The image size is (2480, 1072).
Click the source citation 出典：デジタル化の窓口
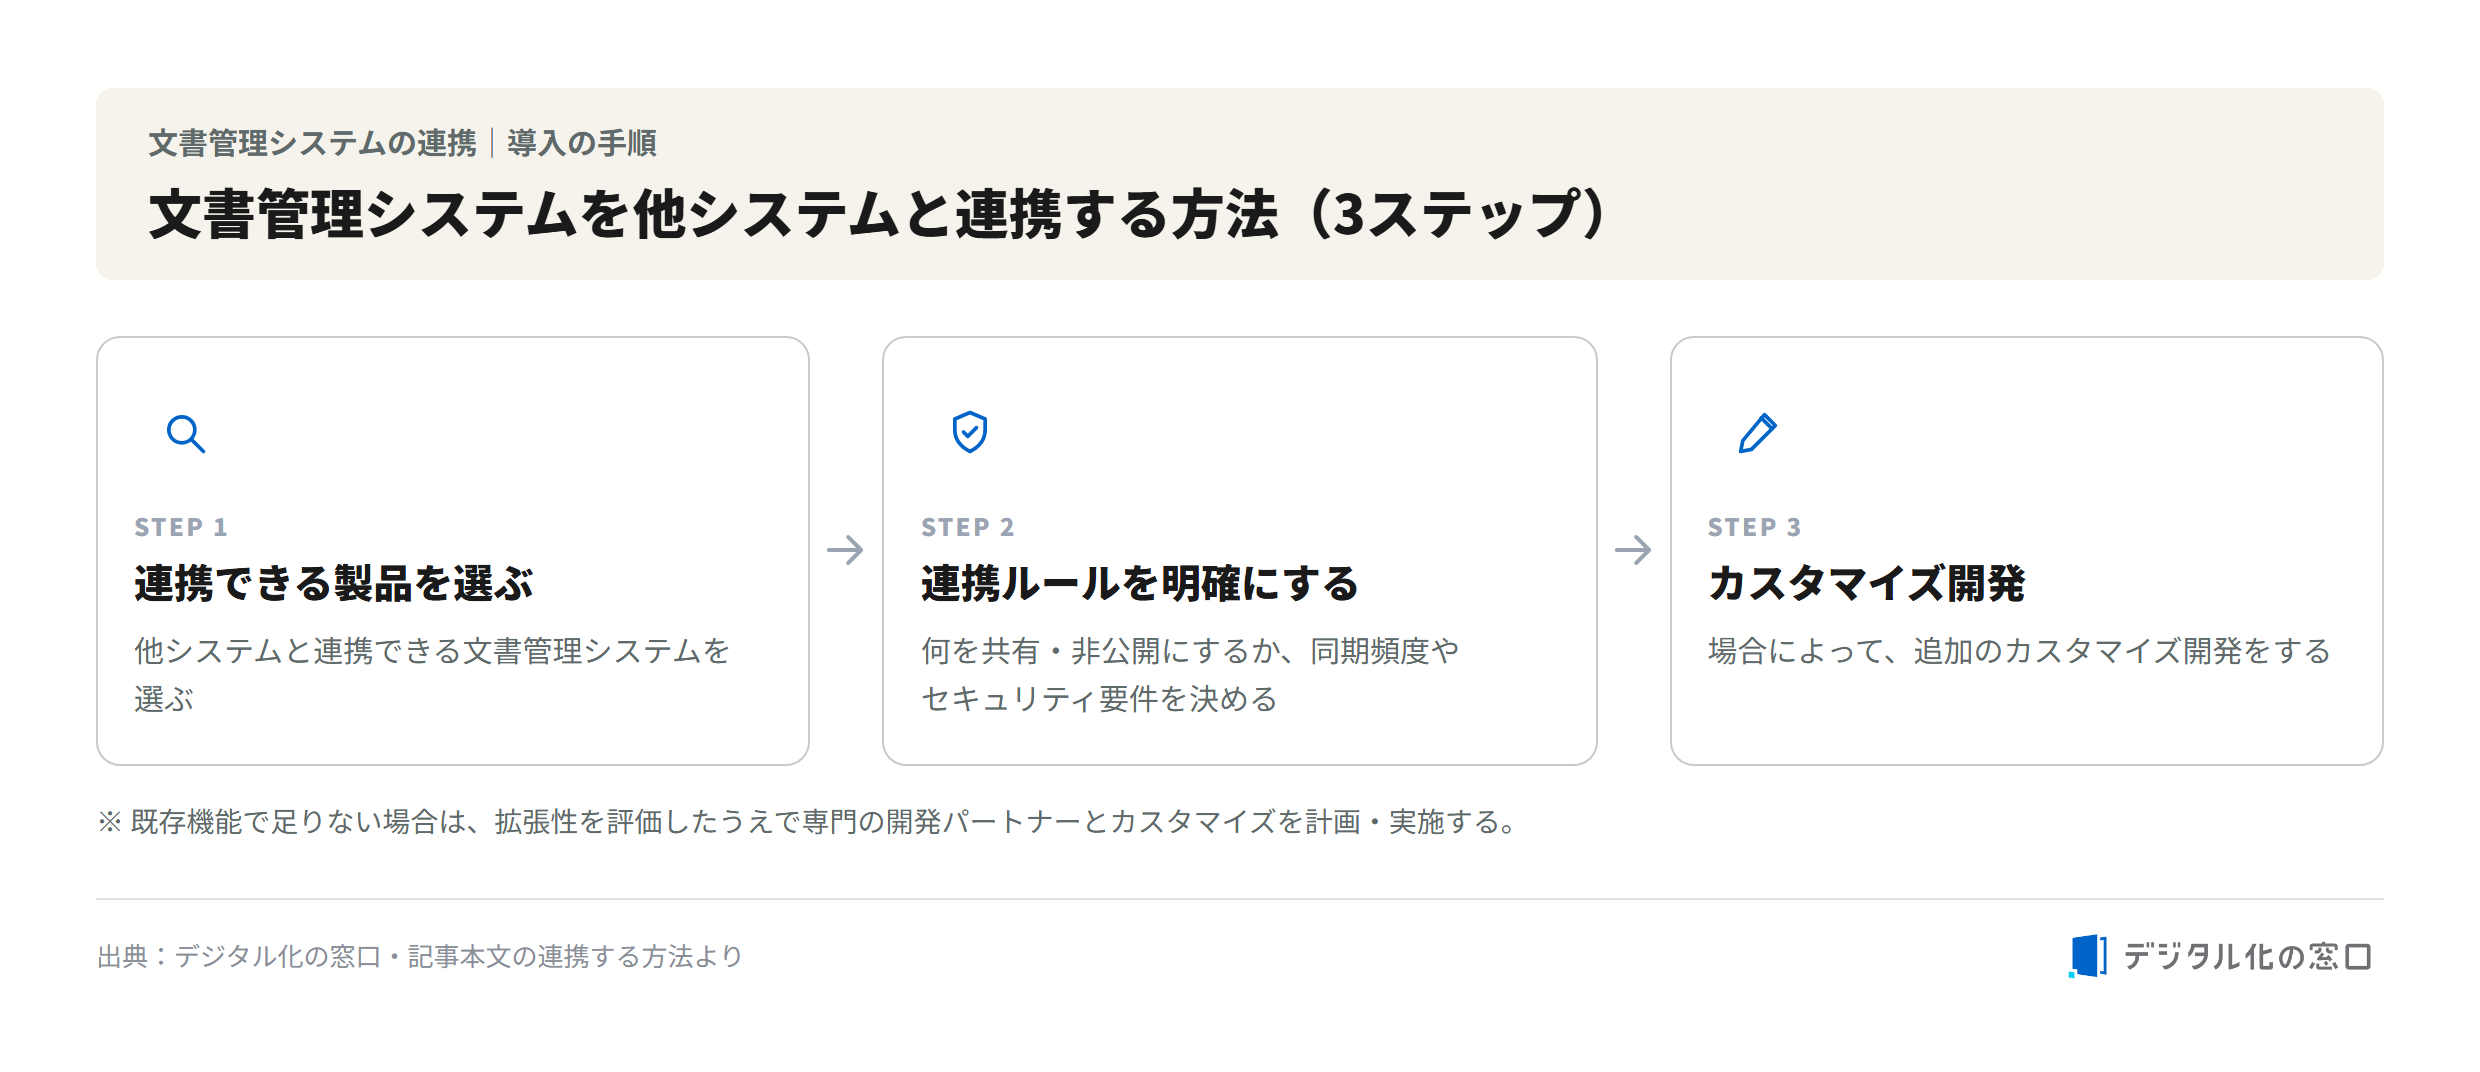point(420,957)
